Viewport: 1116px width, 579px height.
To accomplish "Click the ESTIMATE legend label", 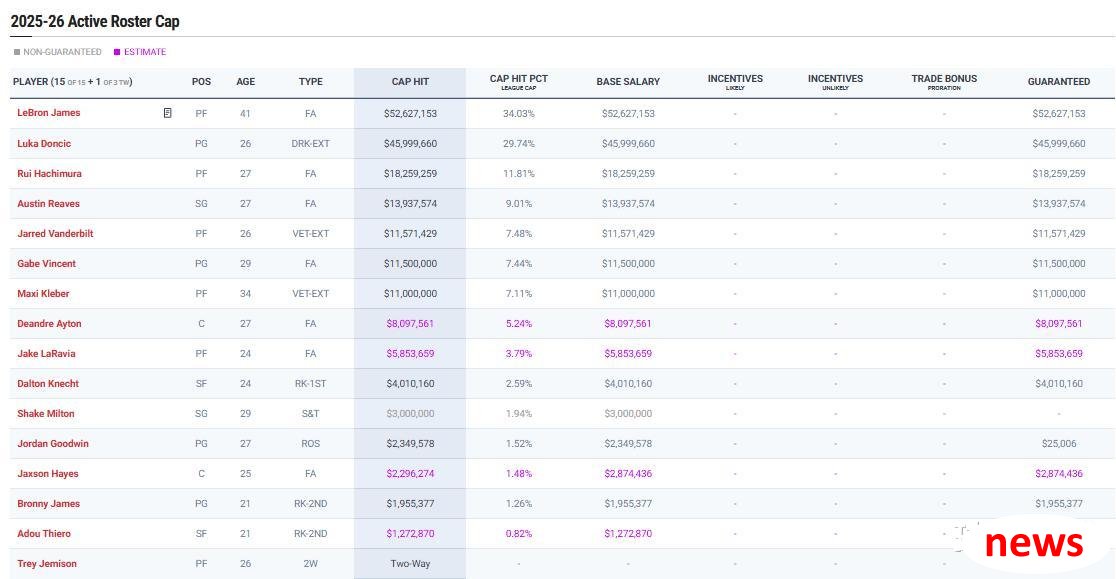I will [145, 52].
